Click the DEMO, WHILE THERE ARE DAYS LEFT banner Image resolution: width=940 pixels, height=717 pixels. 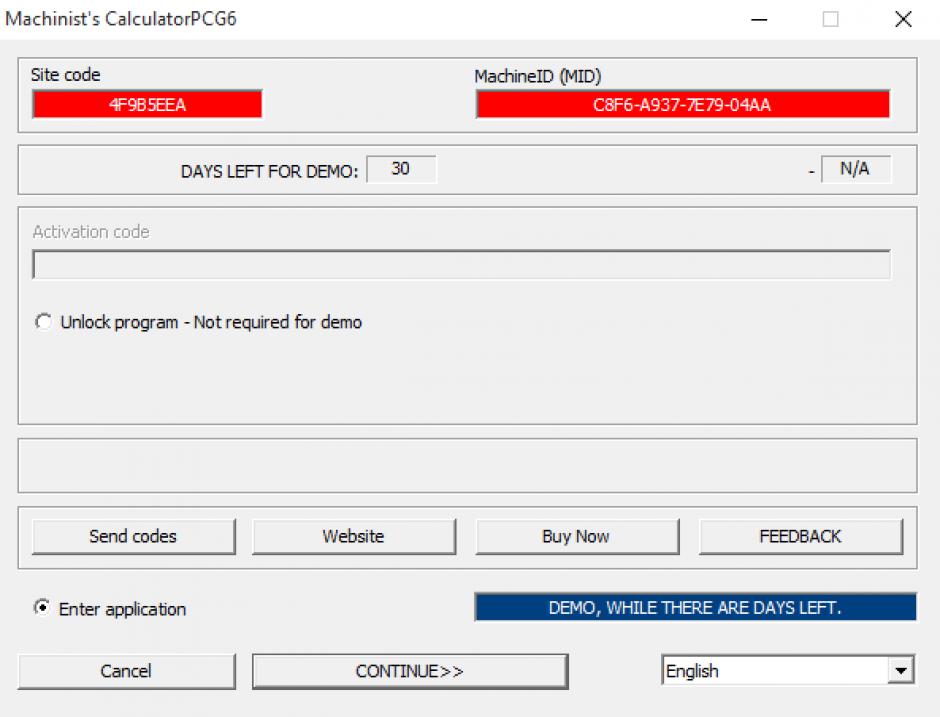click(x=695, y=607)
